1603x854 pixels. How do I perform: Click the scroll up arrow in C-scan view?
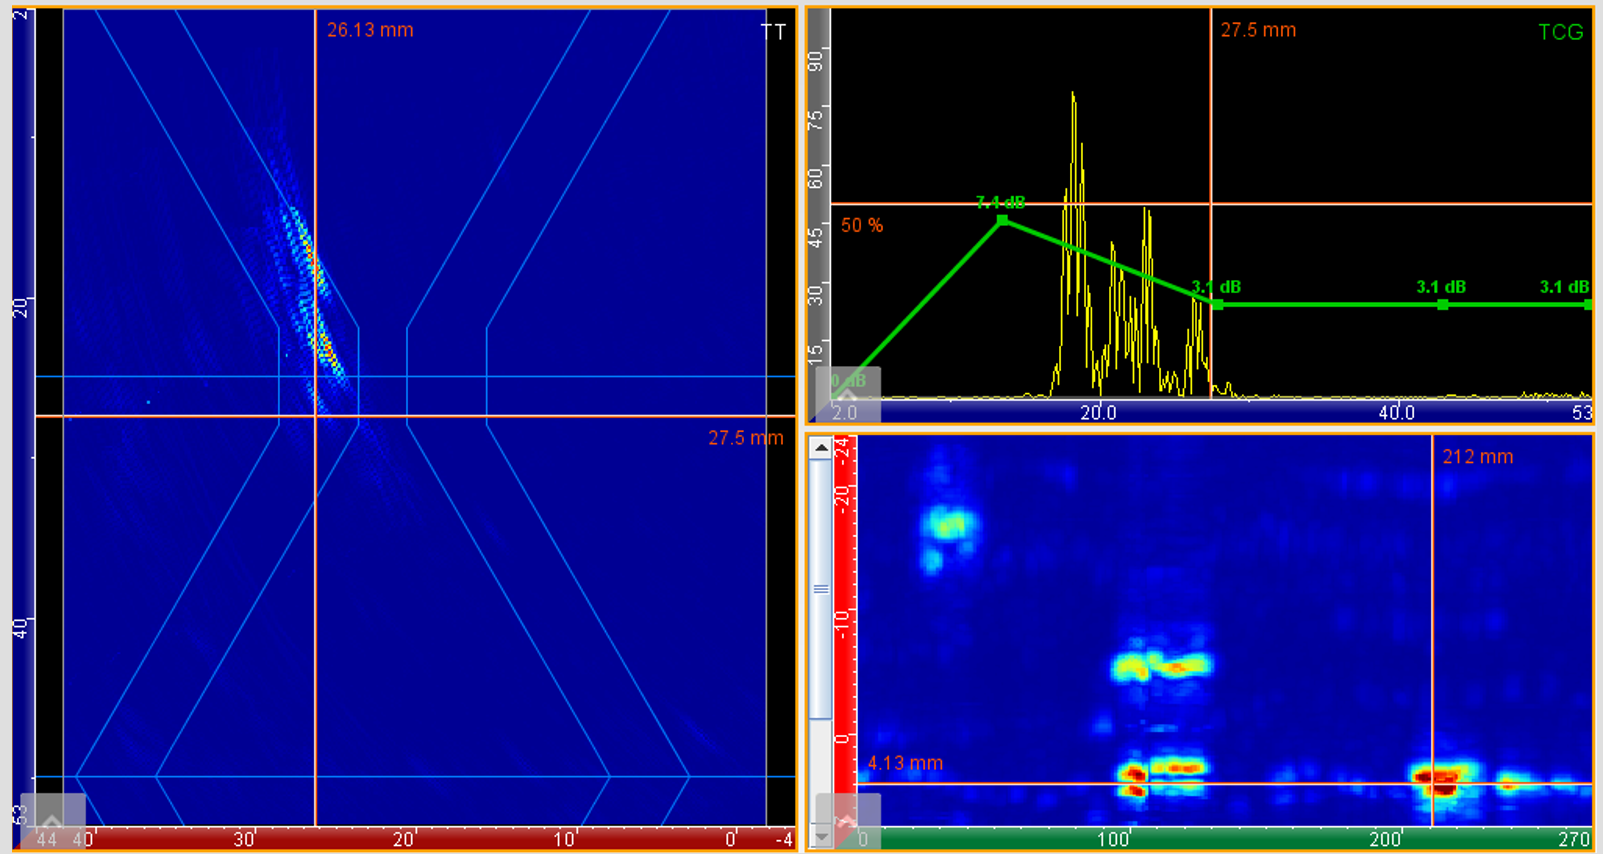coord(821,448)
